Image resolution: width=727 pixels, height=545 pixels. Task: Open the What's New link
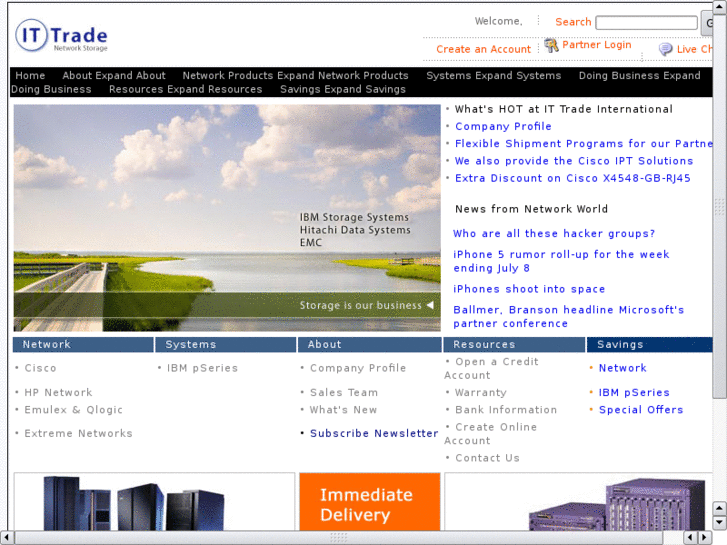point(343,410)
